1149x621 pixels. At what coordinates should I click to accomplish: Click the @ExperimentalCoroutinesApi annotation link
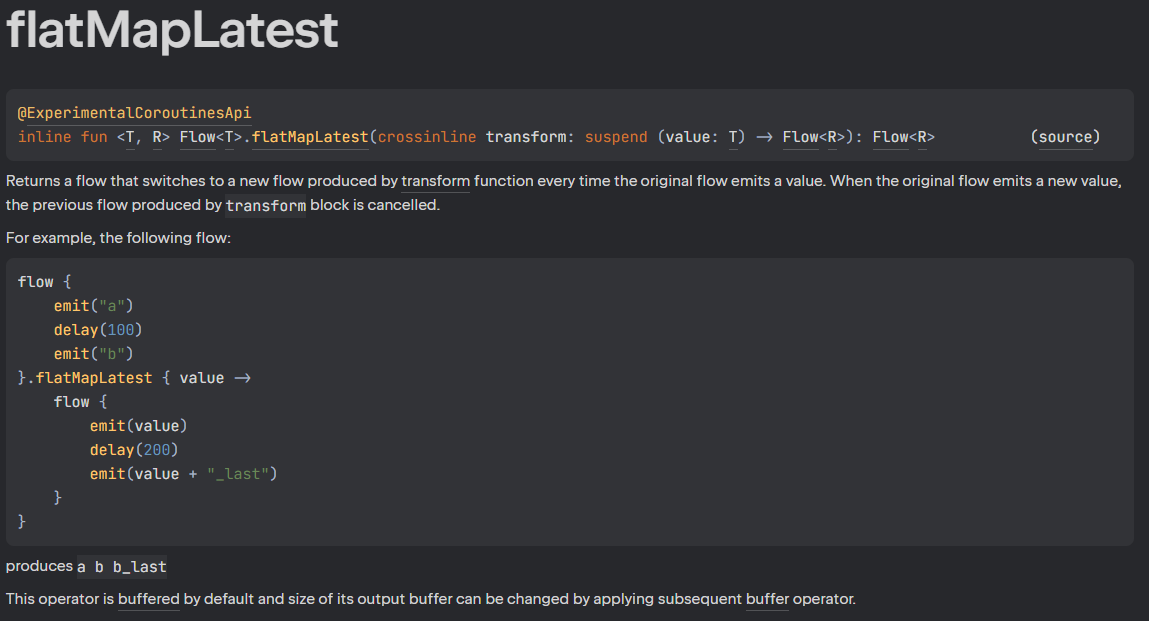click(134, 113)
